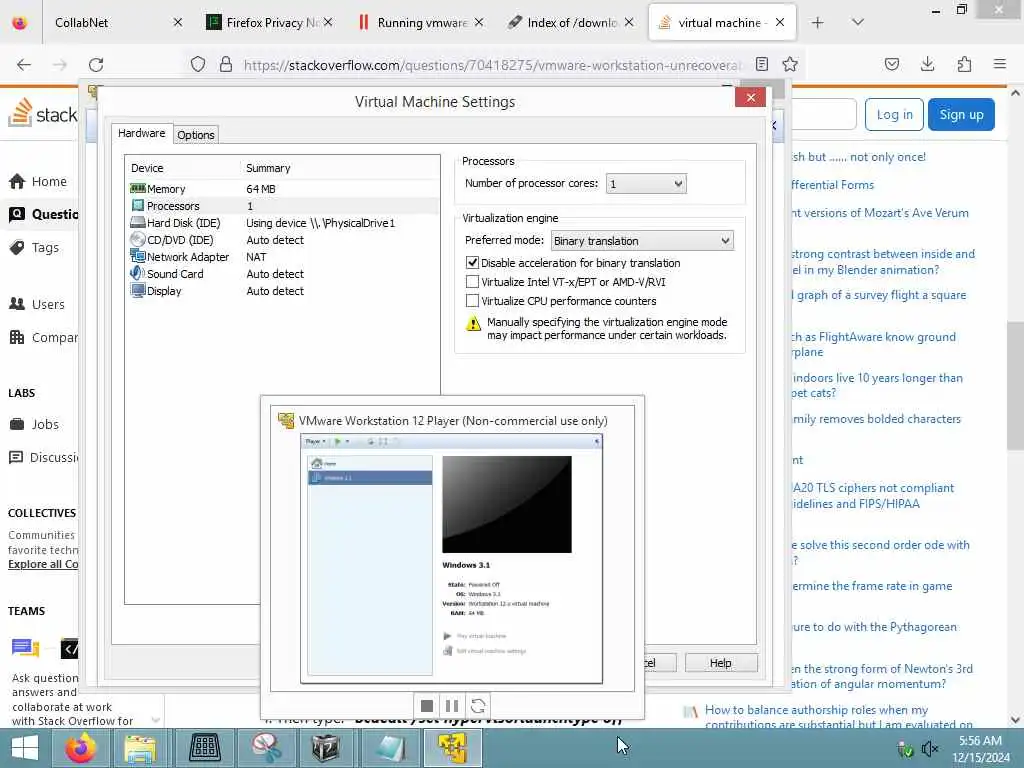Select the Hard Disk (IDE) device
This screenshot has height=768, width=1024.
pyautogui.click(x=283, y=223)
